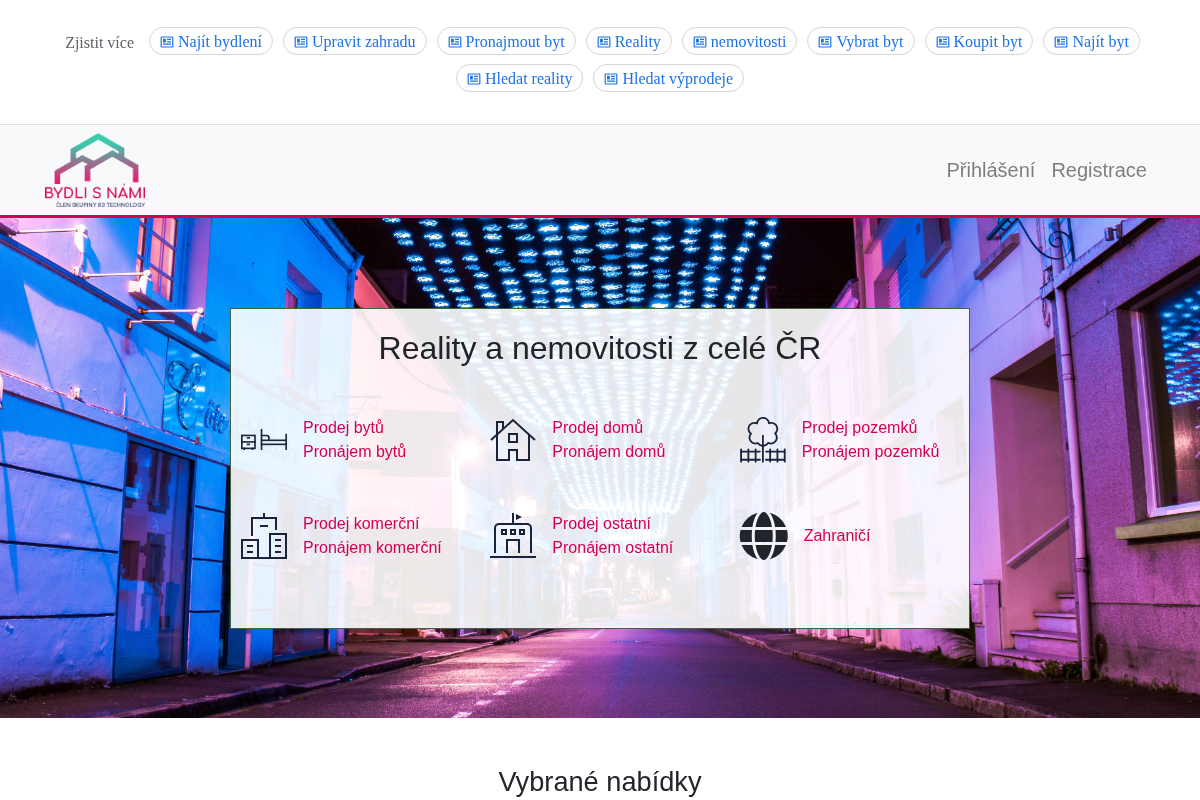This screenshot has width=1200, height=800.
Task: Go to Pronájem komerční link
Action: click(372, 548)
